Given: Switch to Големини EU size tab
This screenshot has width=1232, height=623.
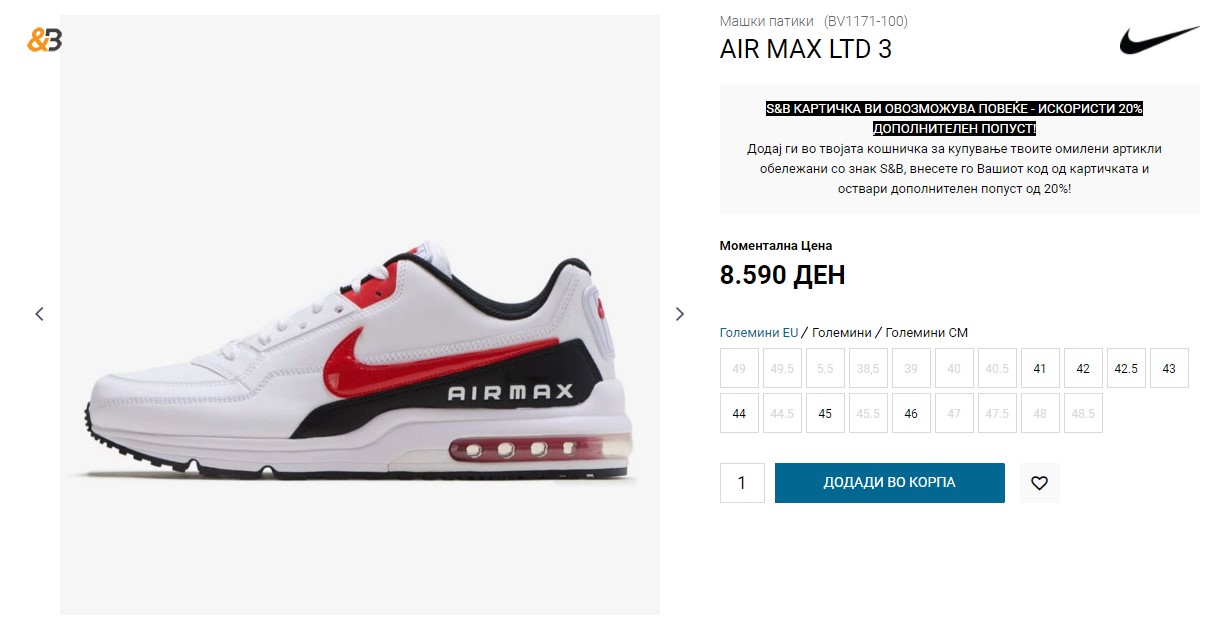Looking at the screenshot, I should click(759, 333).
